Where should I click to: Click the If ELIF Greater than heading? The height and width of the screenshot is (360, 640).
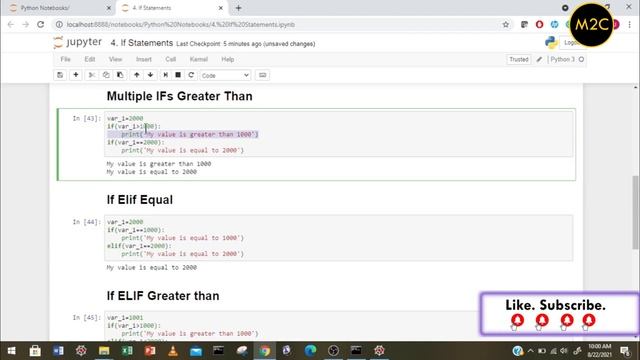click(x=163, y=296)
